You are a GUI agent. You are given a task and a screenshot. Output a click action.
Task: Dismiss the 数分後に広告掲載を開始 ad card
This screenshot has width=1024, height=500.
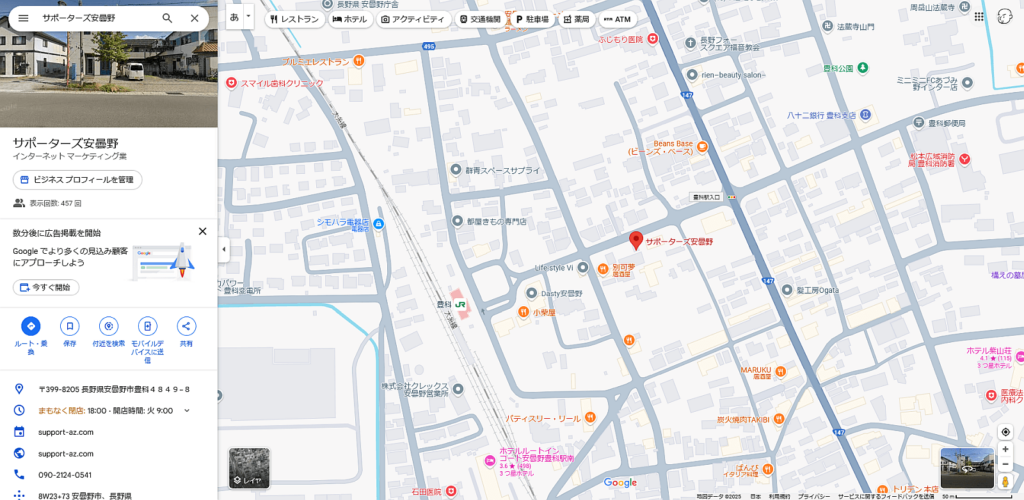(x=202, y=231)
